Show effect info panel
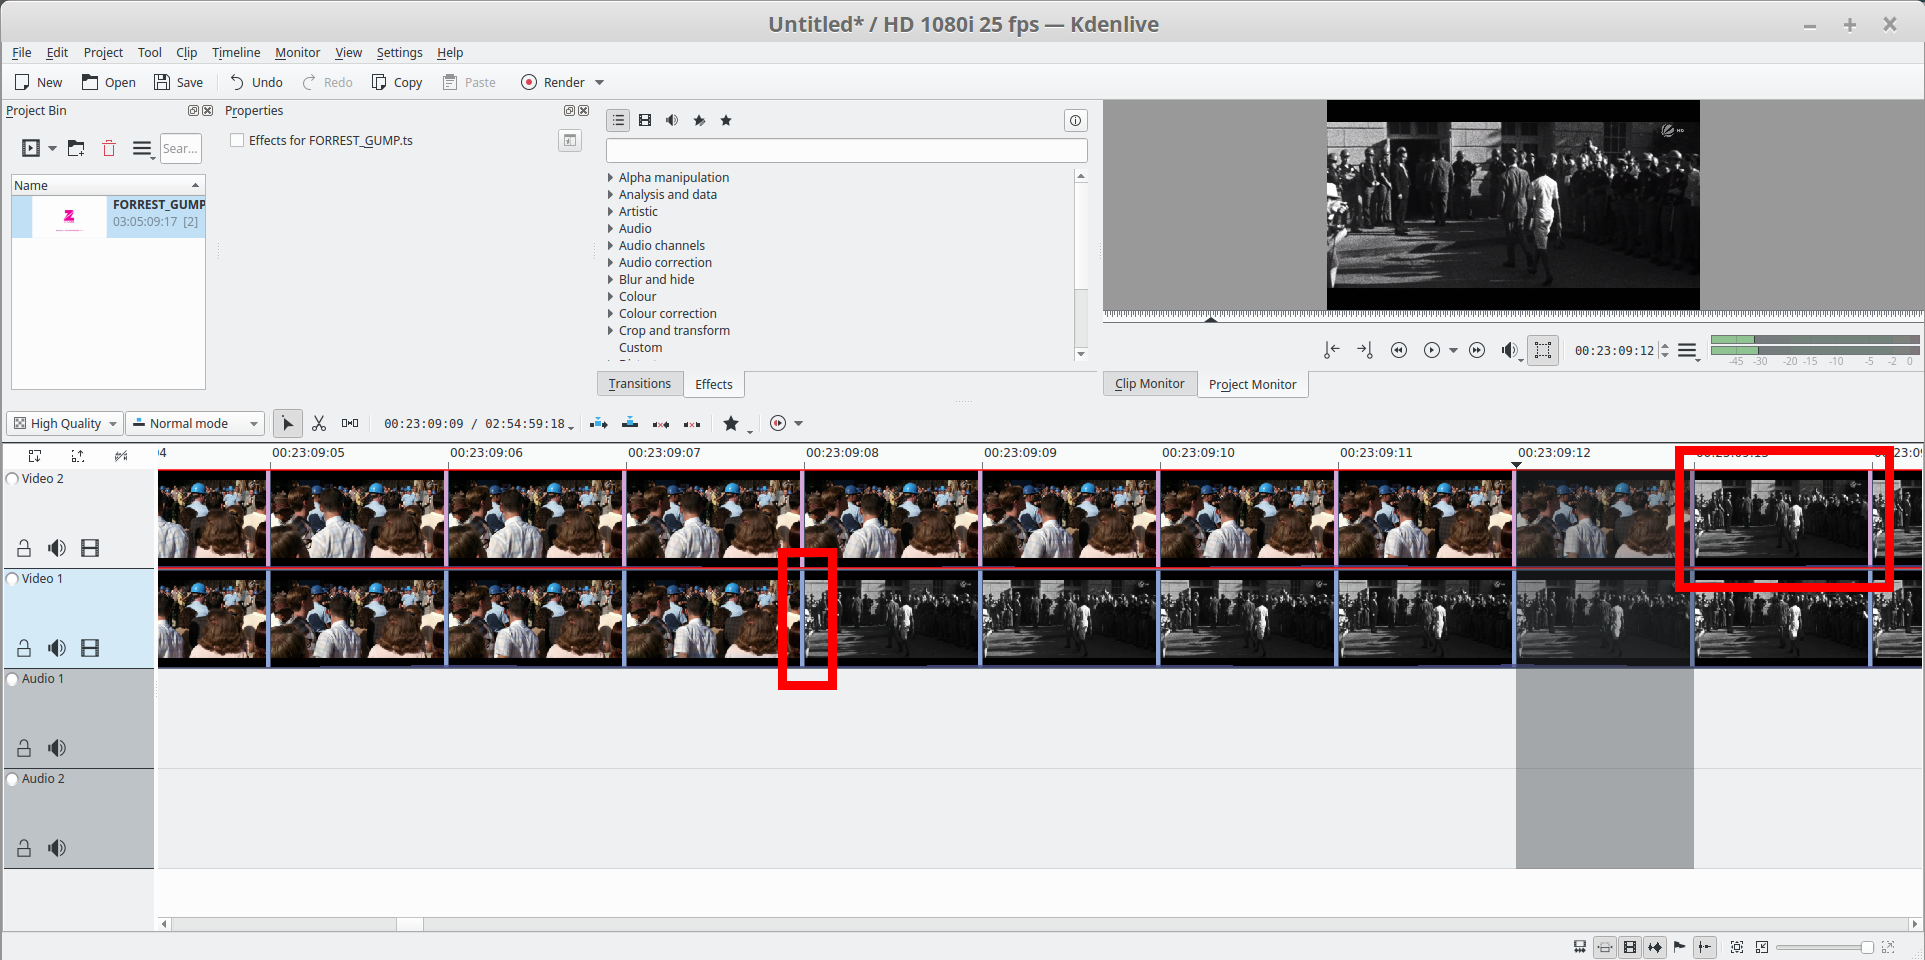The height and width of the screenshot is (960, 1925). click(x=1075, y=120)
